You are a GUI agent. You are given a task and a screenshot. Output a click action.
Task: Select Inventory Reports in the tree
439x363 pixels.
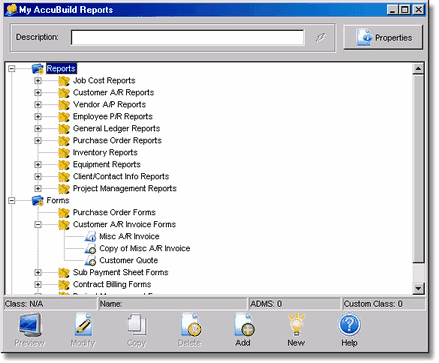[105, 153]
